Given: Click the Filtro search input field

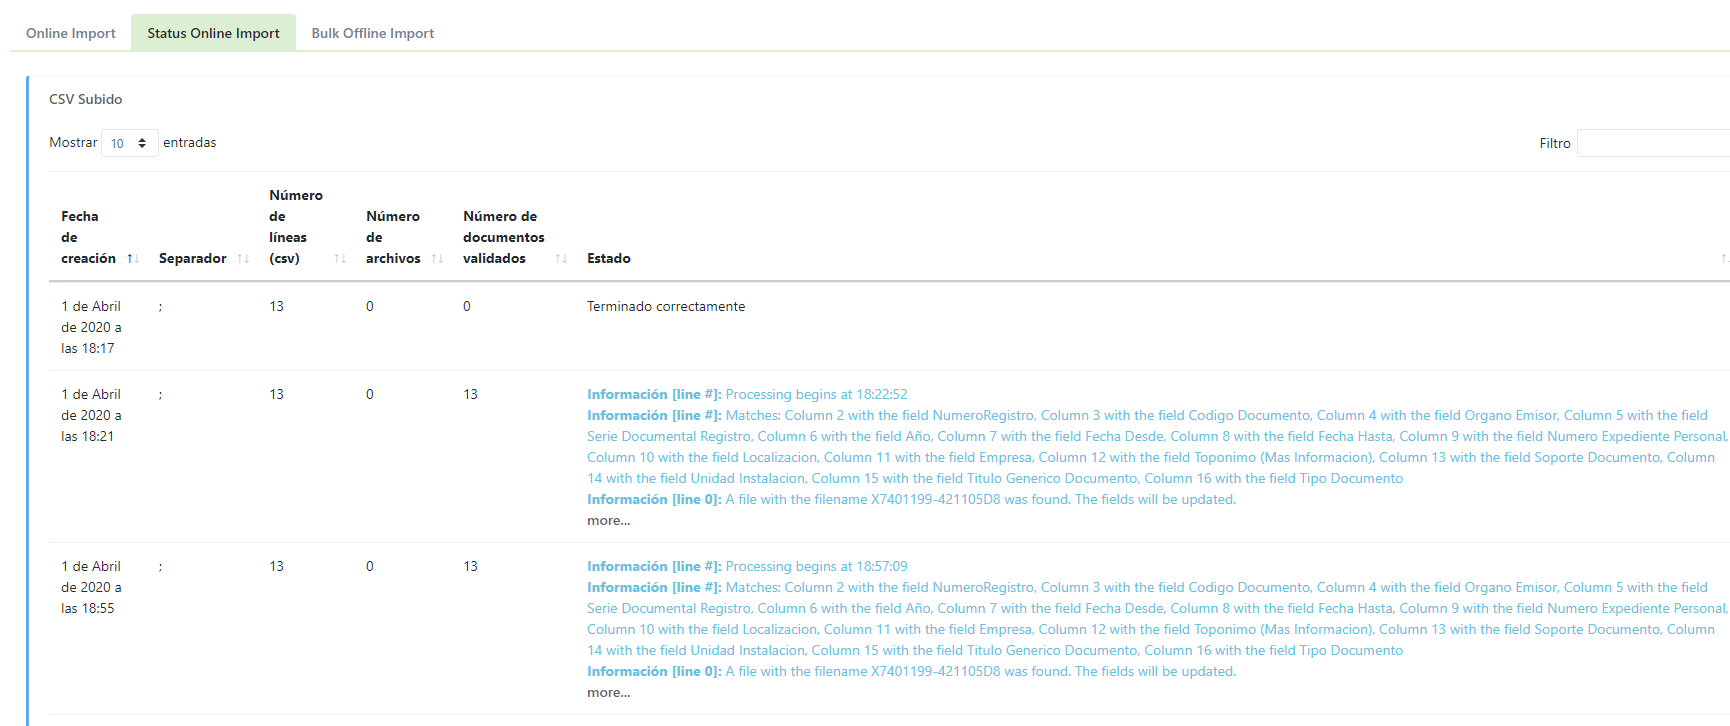Looking at the screenshot, I should (1652, 143).
